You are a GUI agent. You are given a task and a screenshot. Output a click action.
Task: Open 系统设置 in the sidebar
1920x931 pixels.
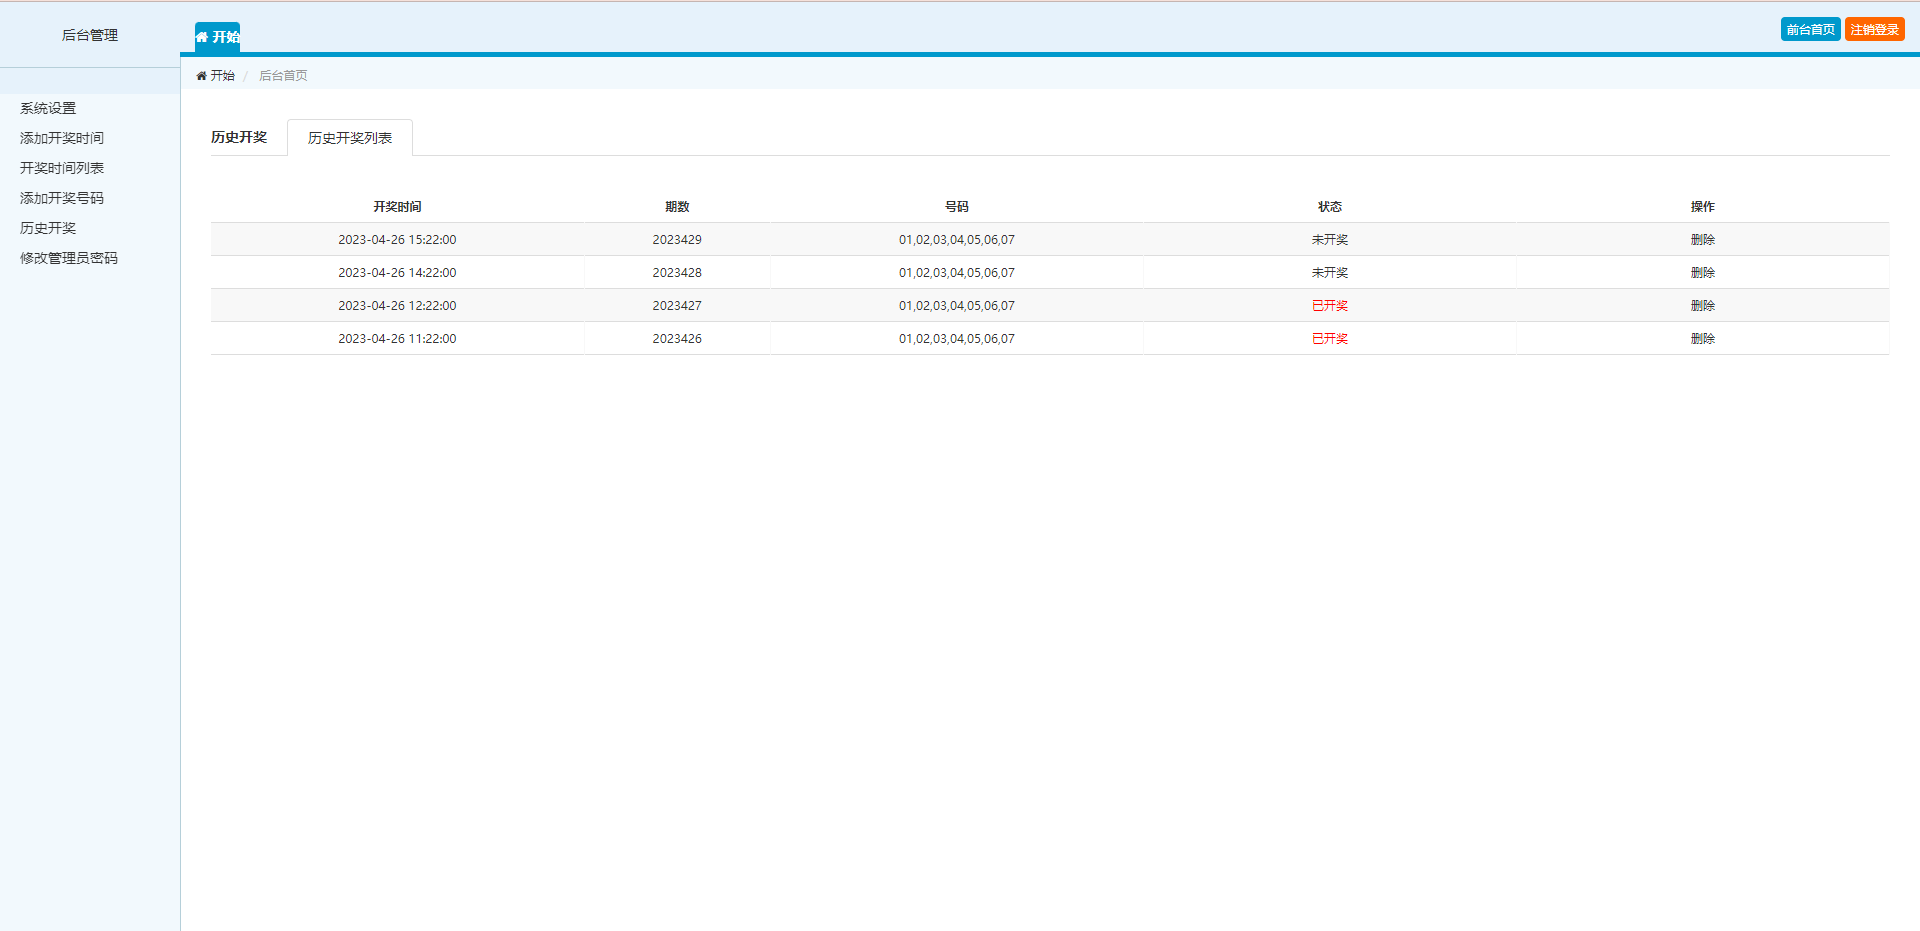coord(48,108)
